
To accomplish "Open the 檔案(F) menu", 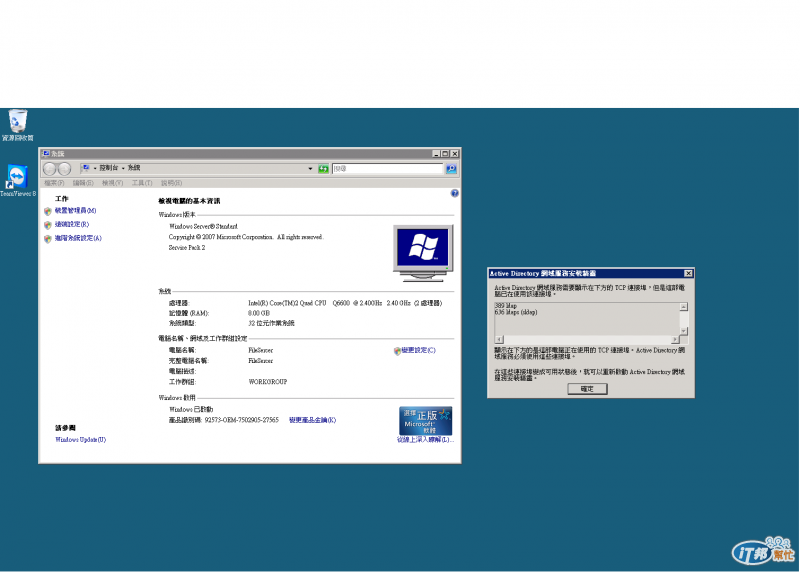I will click(54, 183).
